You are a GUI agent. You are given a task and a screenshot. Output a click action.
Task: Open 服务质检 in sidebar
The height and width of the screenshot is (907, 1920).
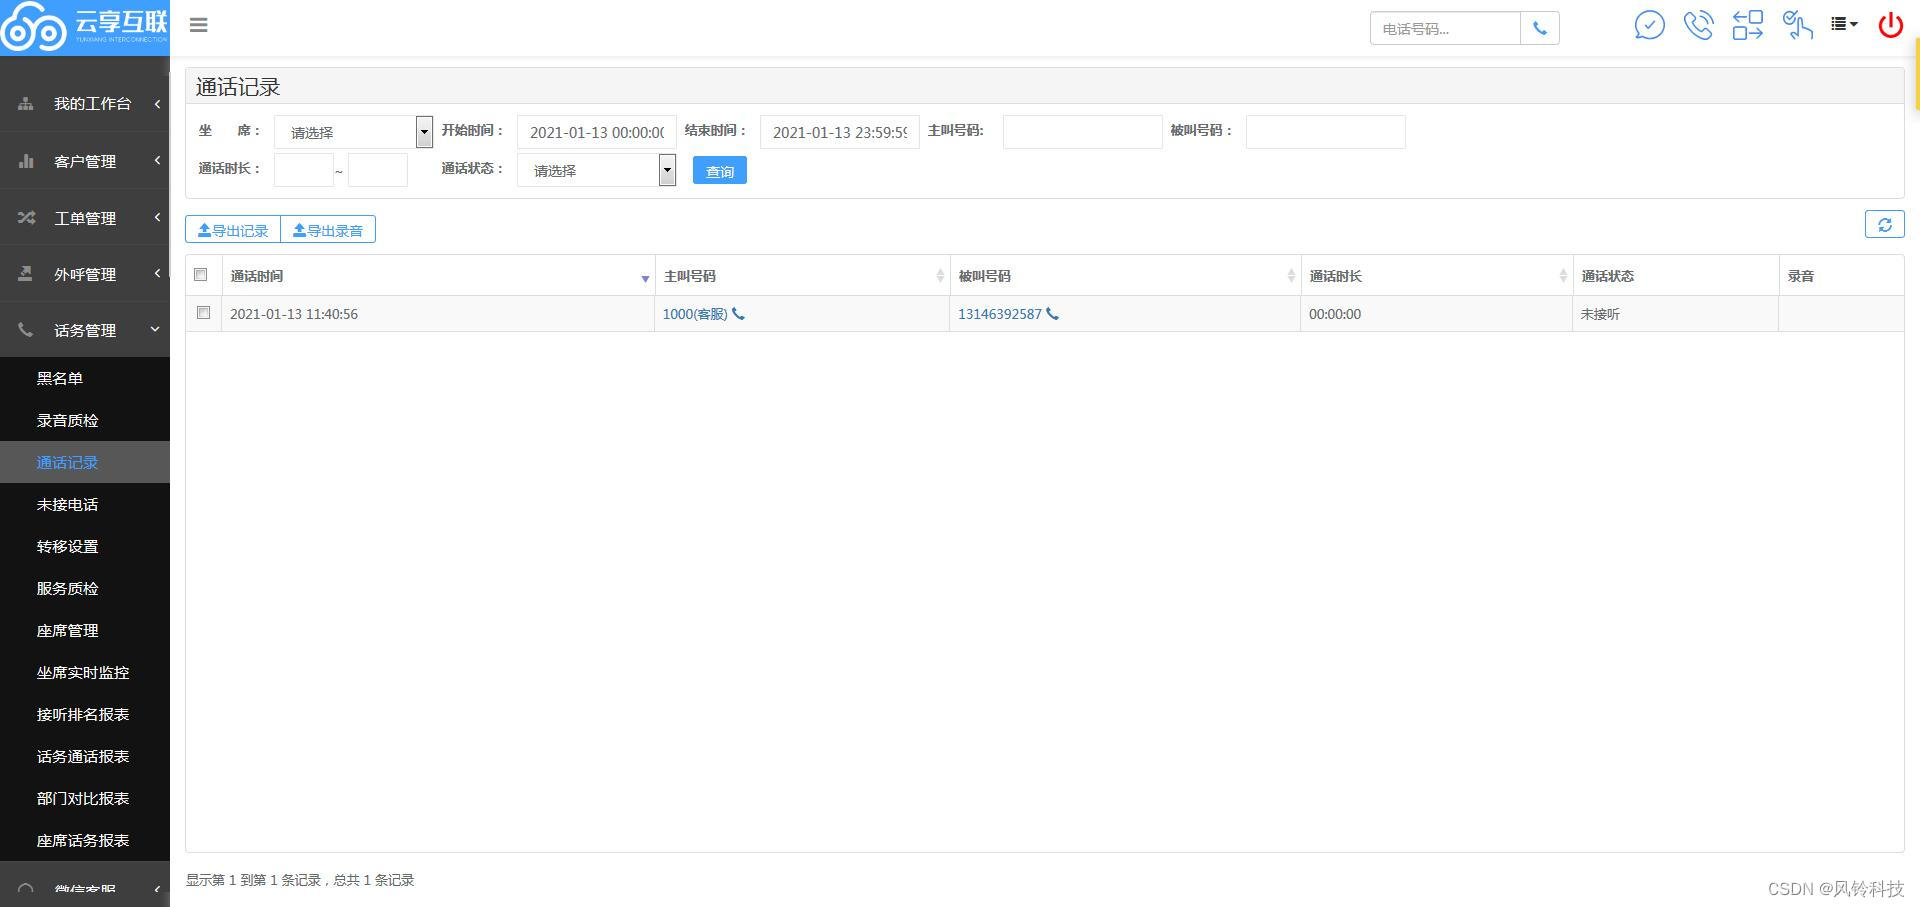(x=85, y=588)
